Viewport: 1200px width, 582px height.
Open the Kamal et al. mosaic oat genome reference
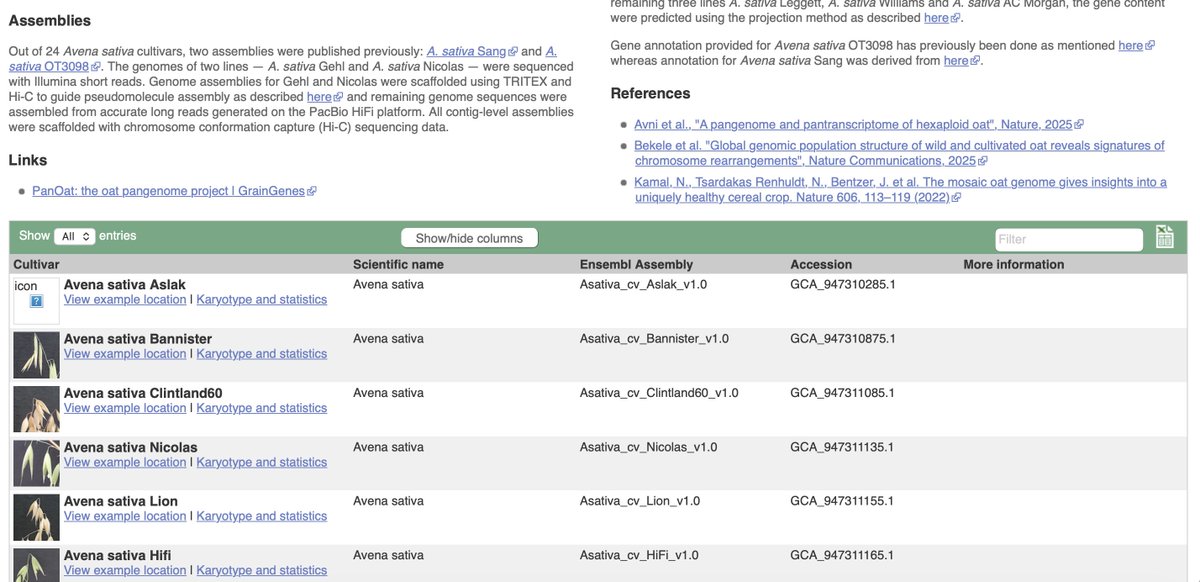[900, 189]
